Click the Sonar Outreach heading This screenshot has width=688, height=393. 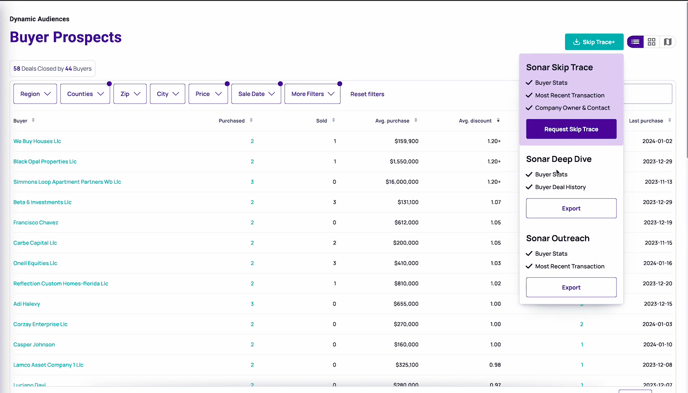coord(558,238)
